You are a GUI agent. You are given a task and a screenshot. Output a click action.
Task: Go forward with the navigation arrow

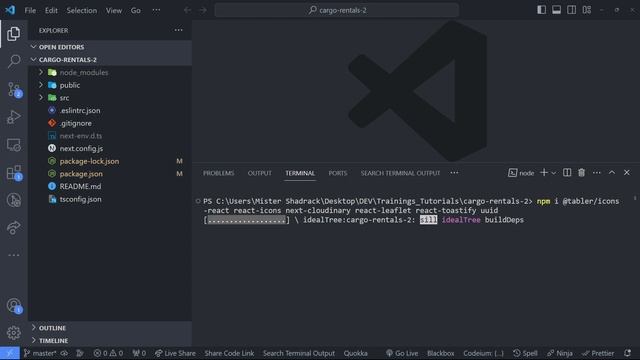(203, 10)
